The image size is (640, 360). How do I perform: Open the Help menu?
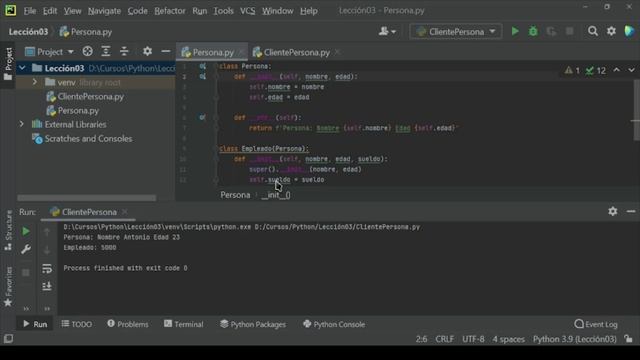(x=309, y=11)
